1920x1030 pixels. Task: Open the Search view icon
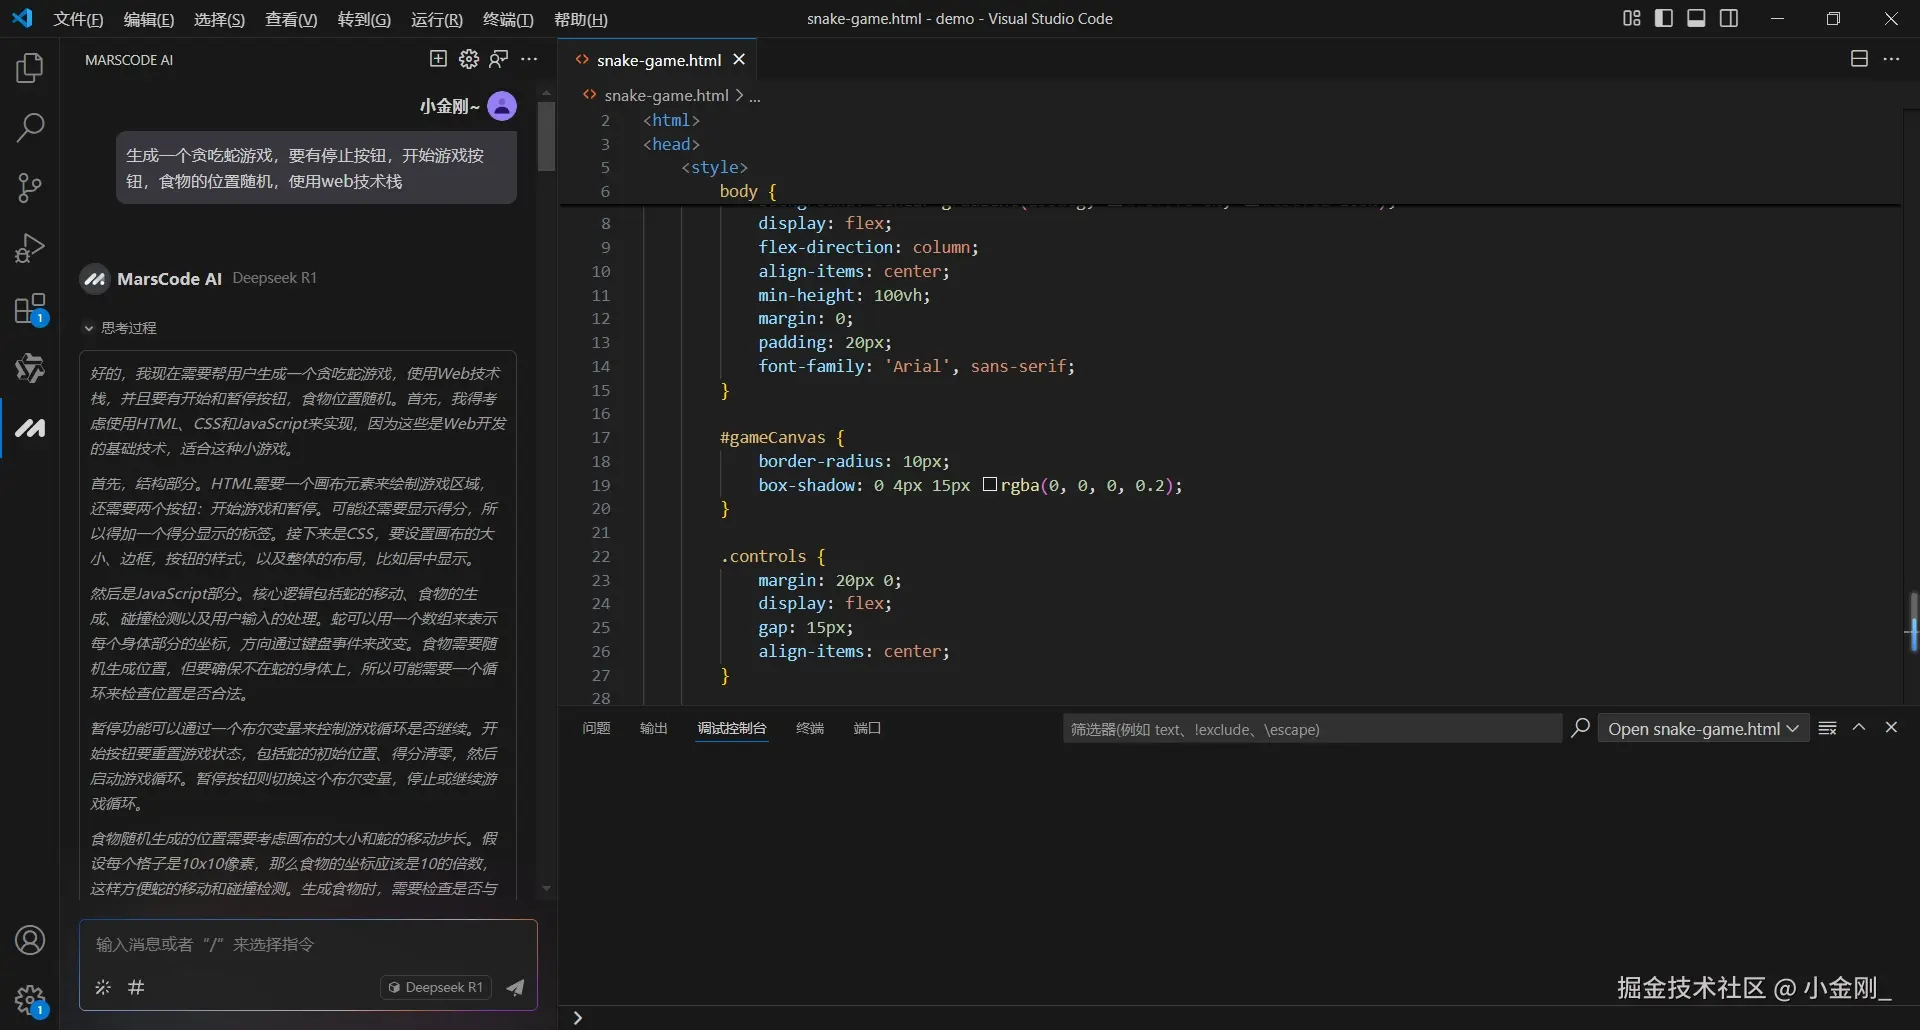(30, 128)
